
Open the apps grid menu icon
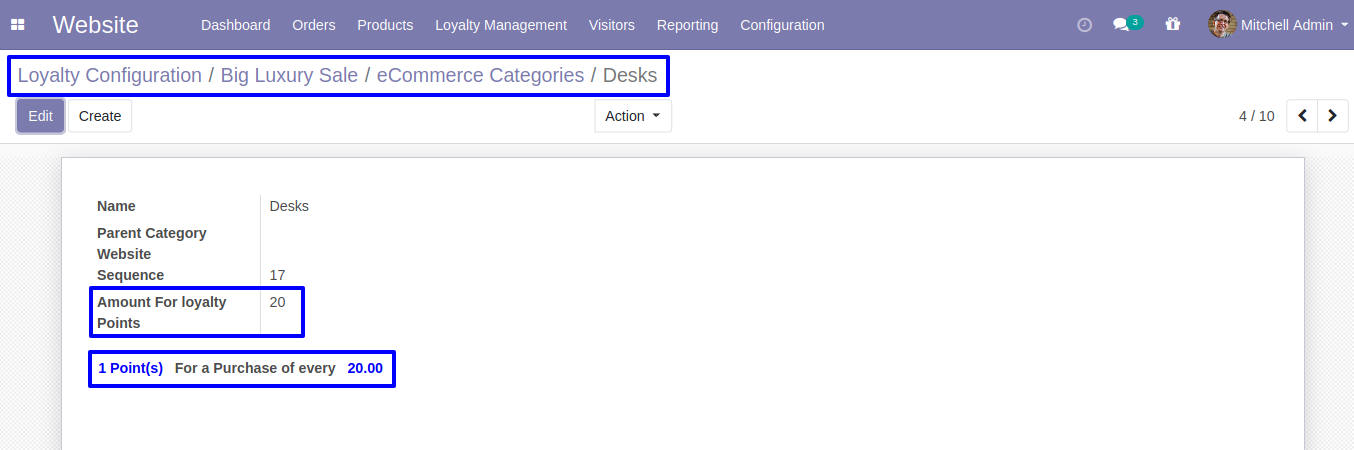pos(18,25)
